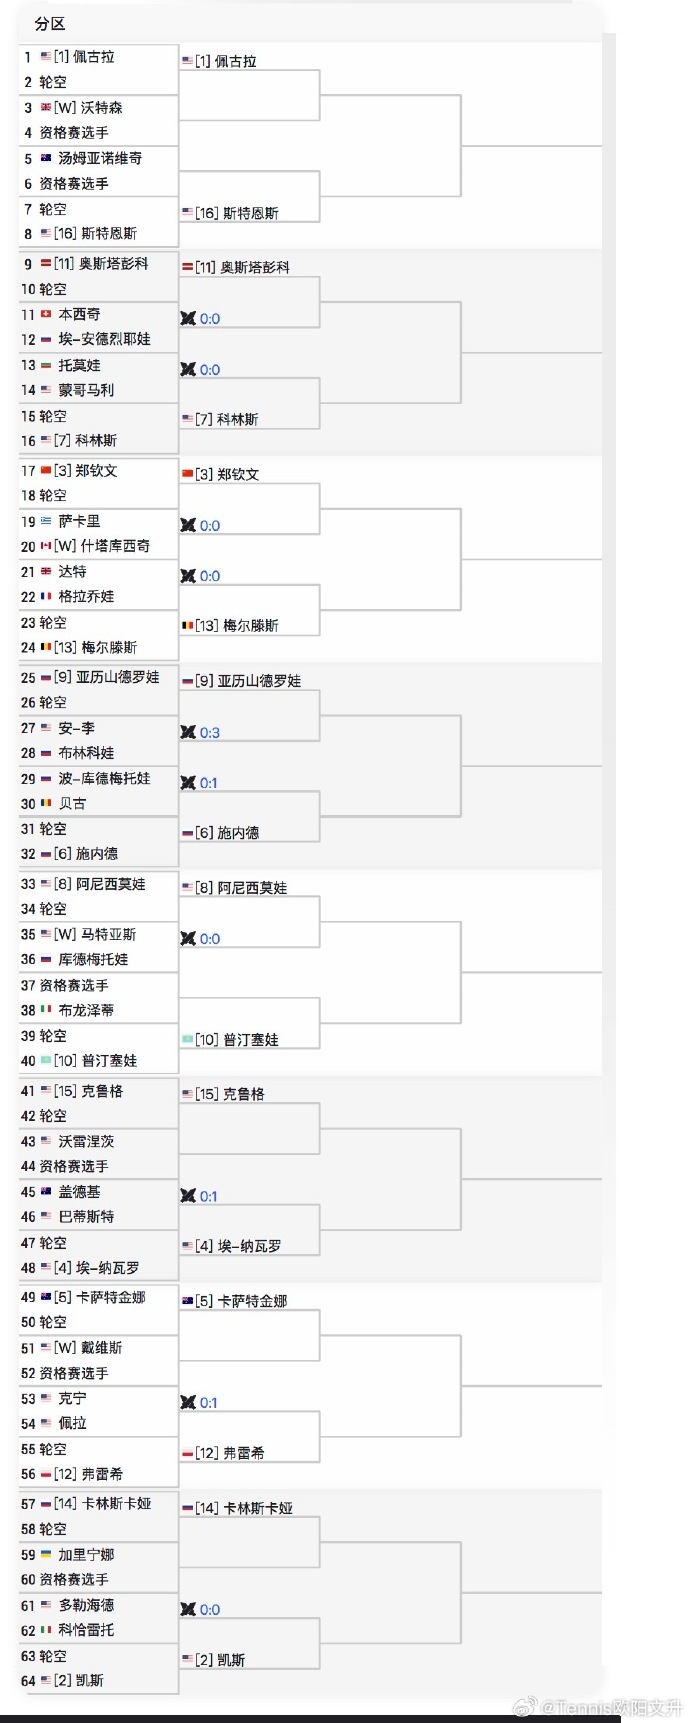Open 加里宁娜 at draw position 59
Screen dimensions: 690x1723
pos(86,1555)
